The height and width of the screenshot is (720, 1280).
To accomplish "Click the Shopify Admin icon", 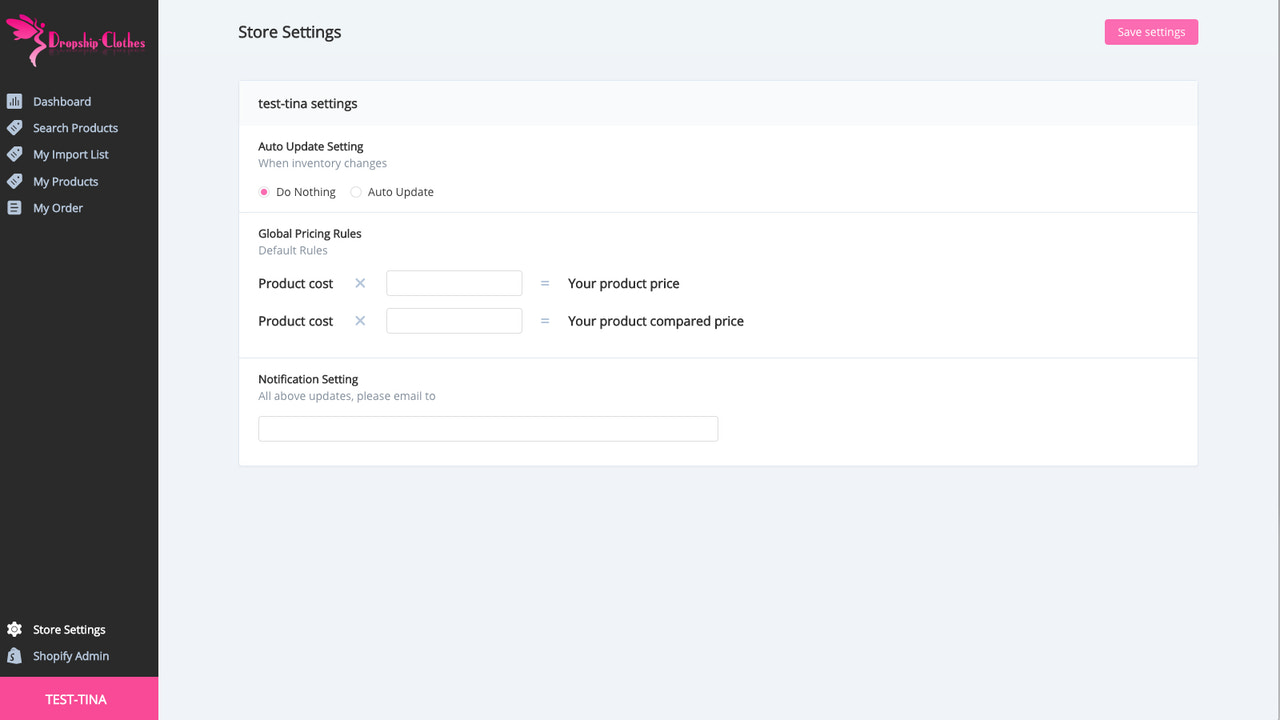I will click(14, 655).
